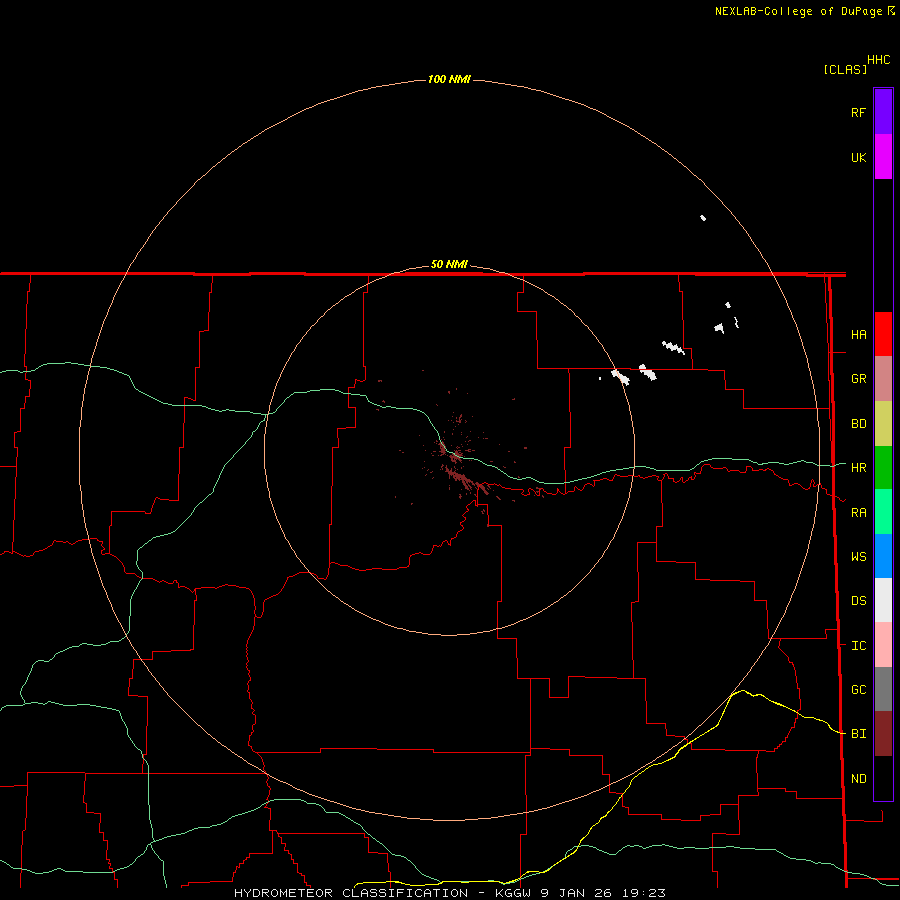
Task: Click the GR legend label
Action: click(x=858, y=379)
